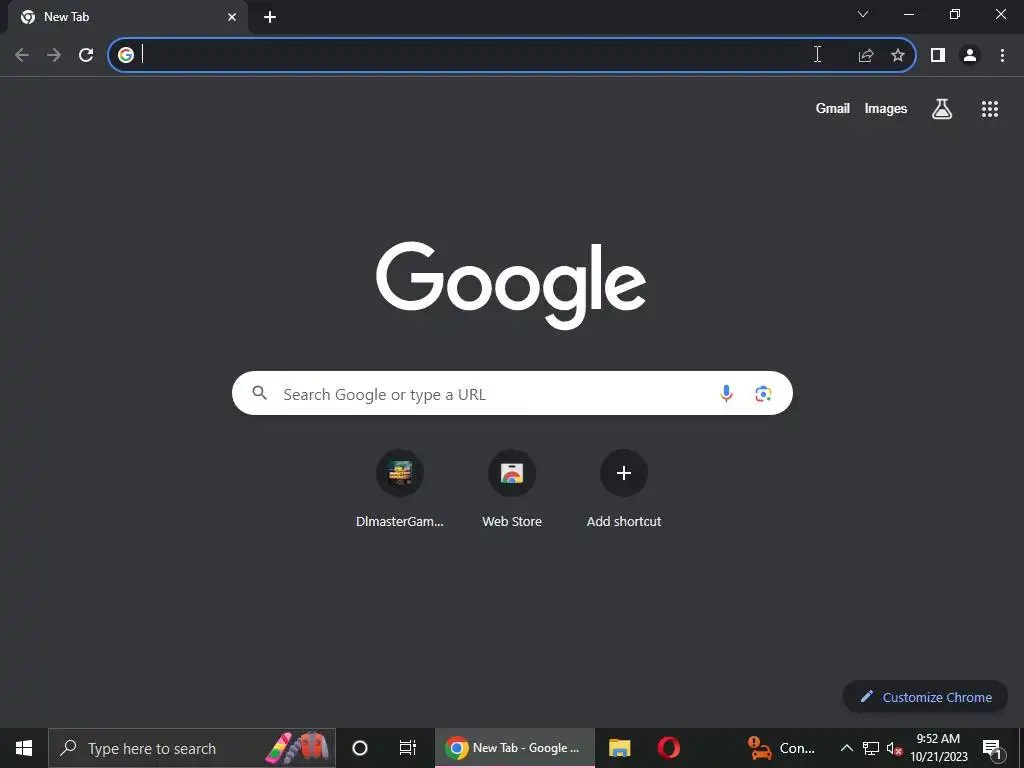Open Task View on the taskbar
This screenshot has height=768, width=1024.
[x=408, y=748]
